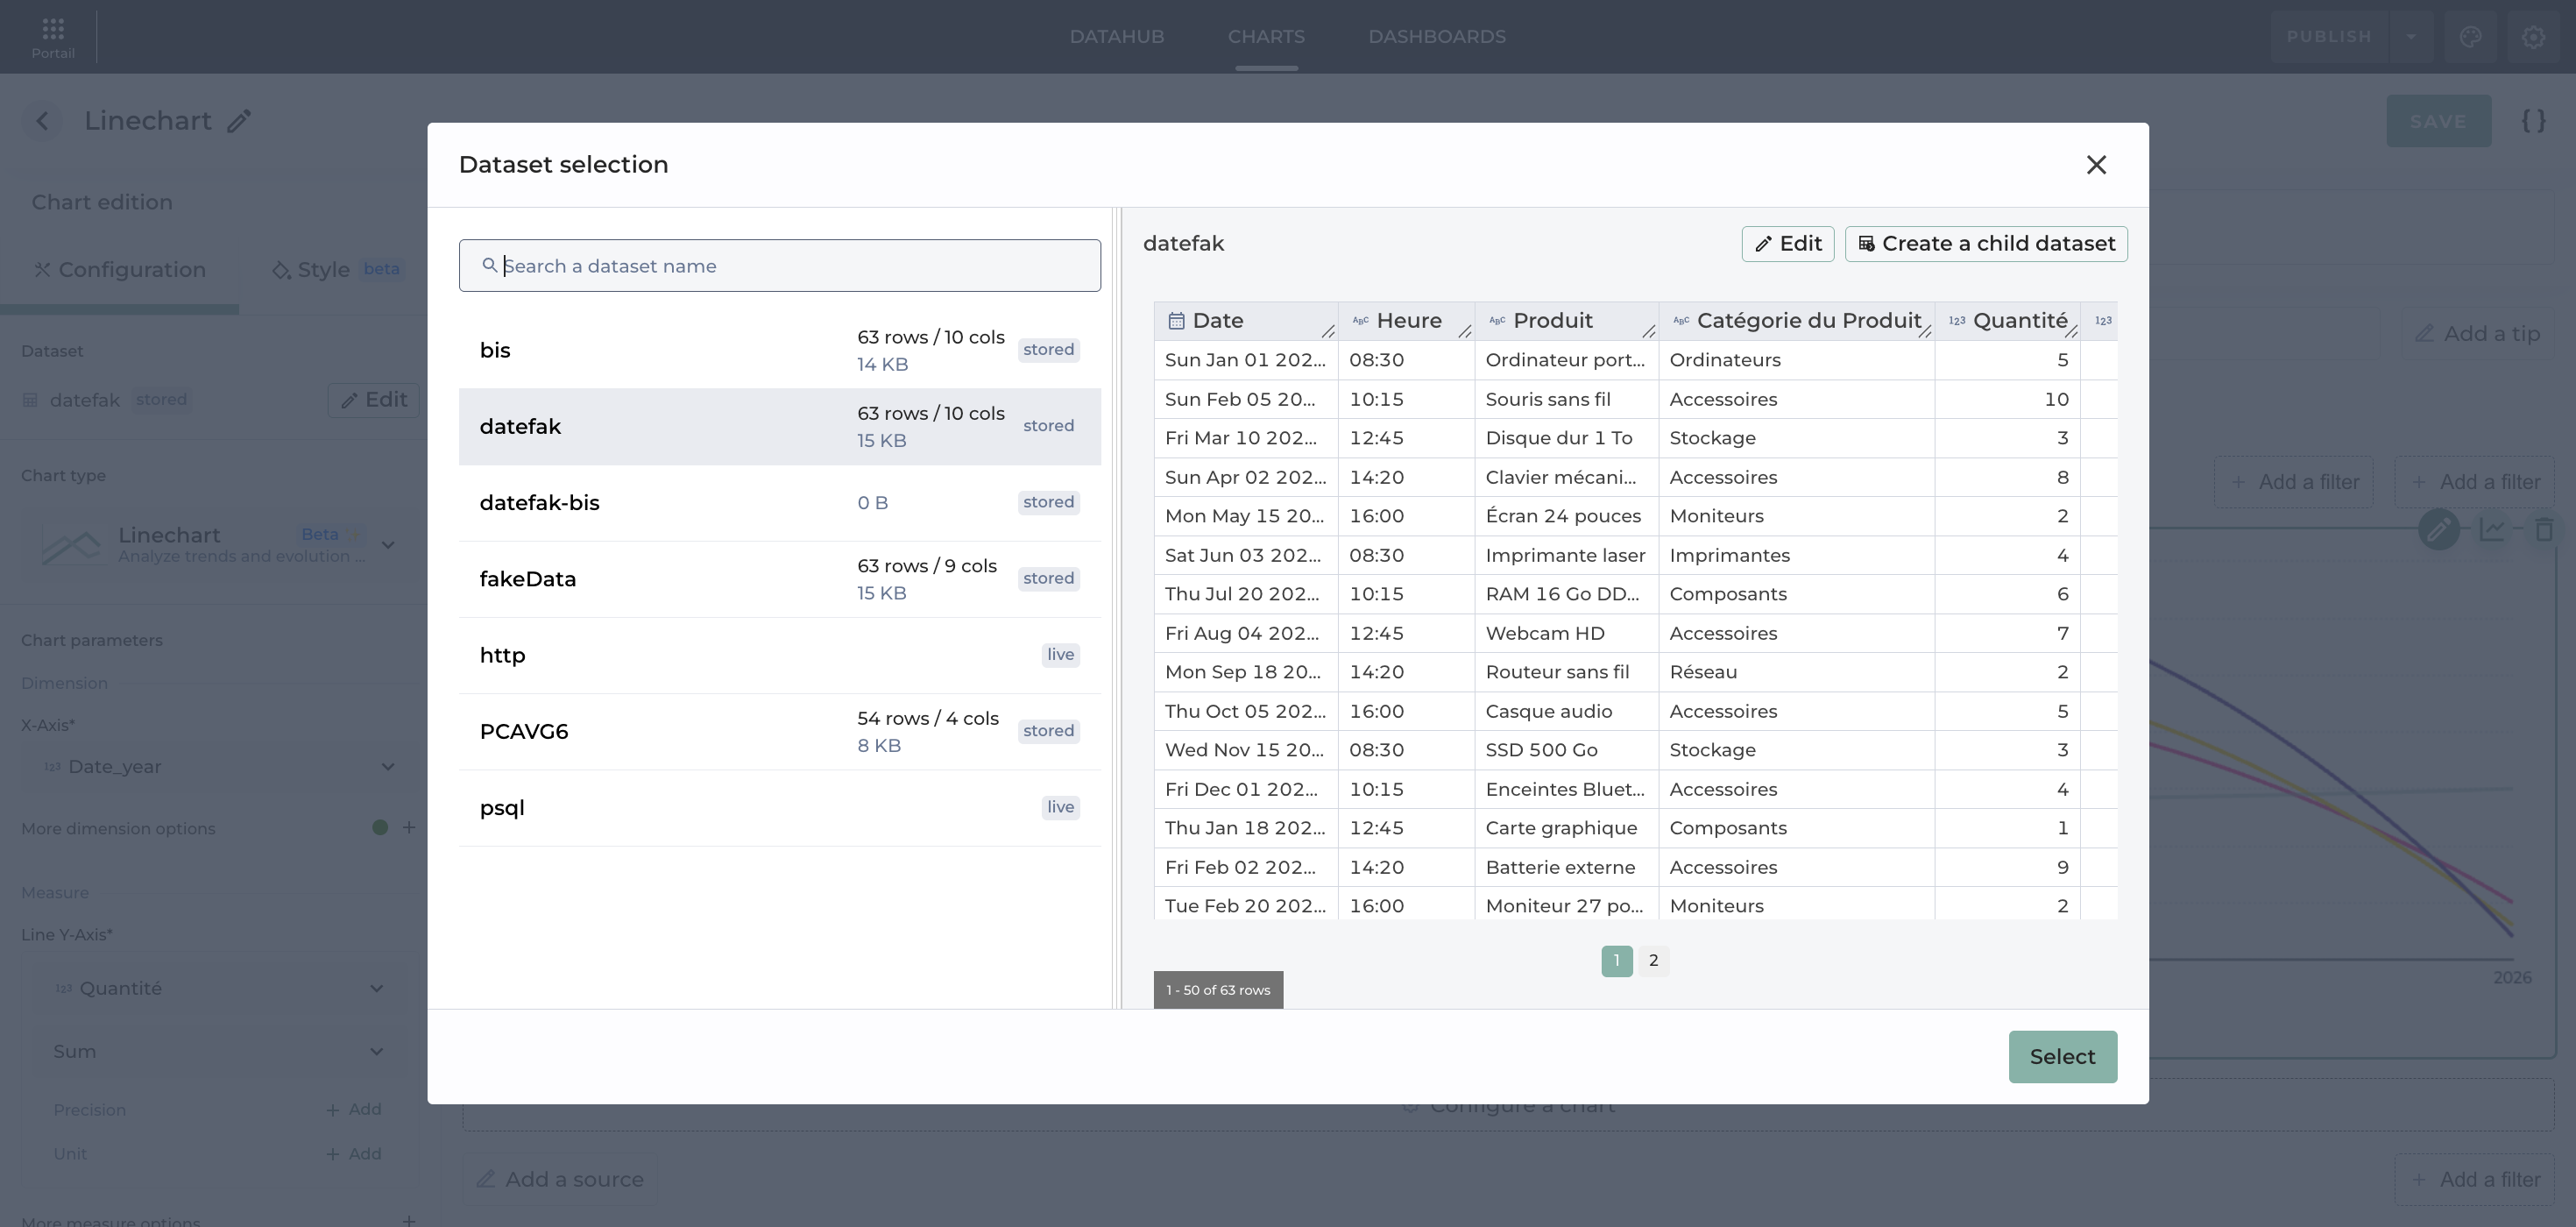Viewport: 2576px width, 1227px height.
Task: Focus the Search a dataset name field
Action: [779, 266]
